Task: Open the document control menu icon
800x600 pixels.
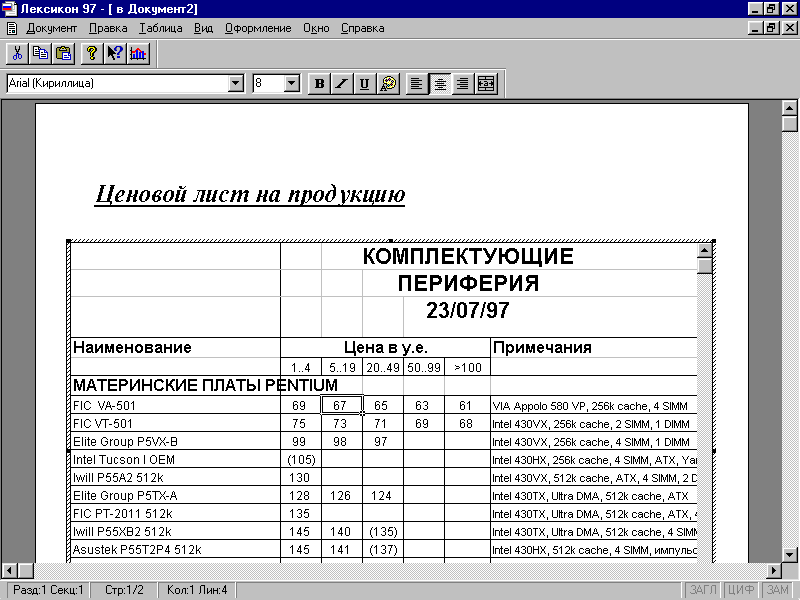Action: click(12, 29)
